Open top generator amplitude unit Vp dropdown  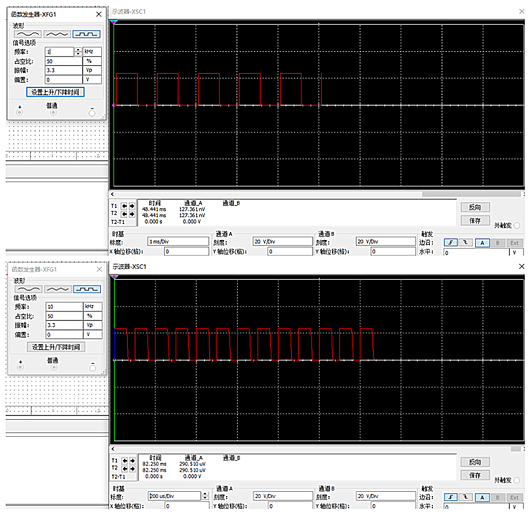pos(92,70)
